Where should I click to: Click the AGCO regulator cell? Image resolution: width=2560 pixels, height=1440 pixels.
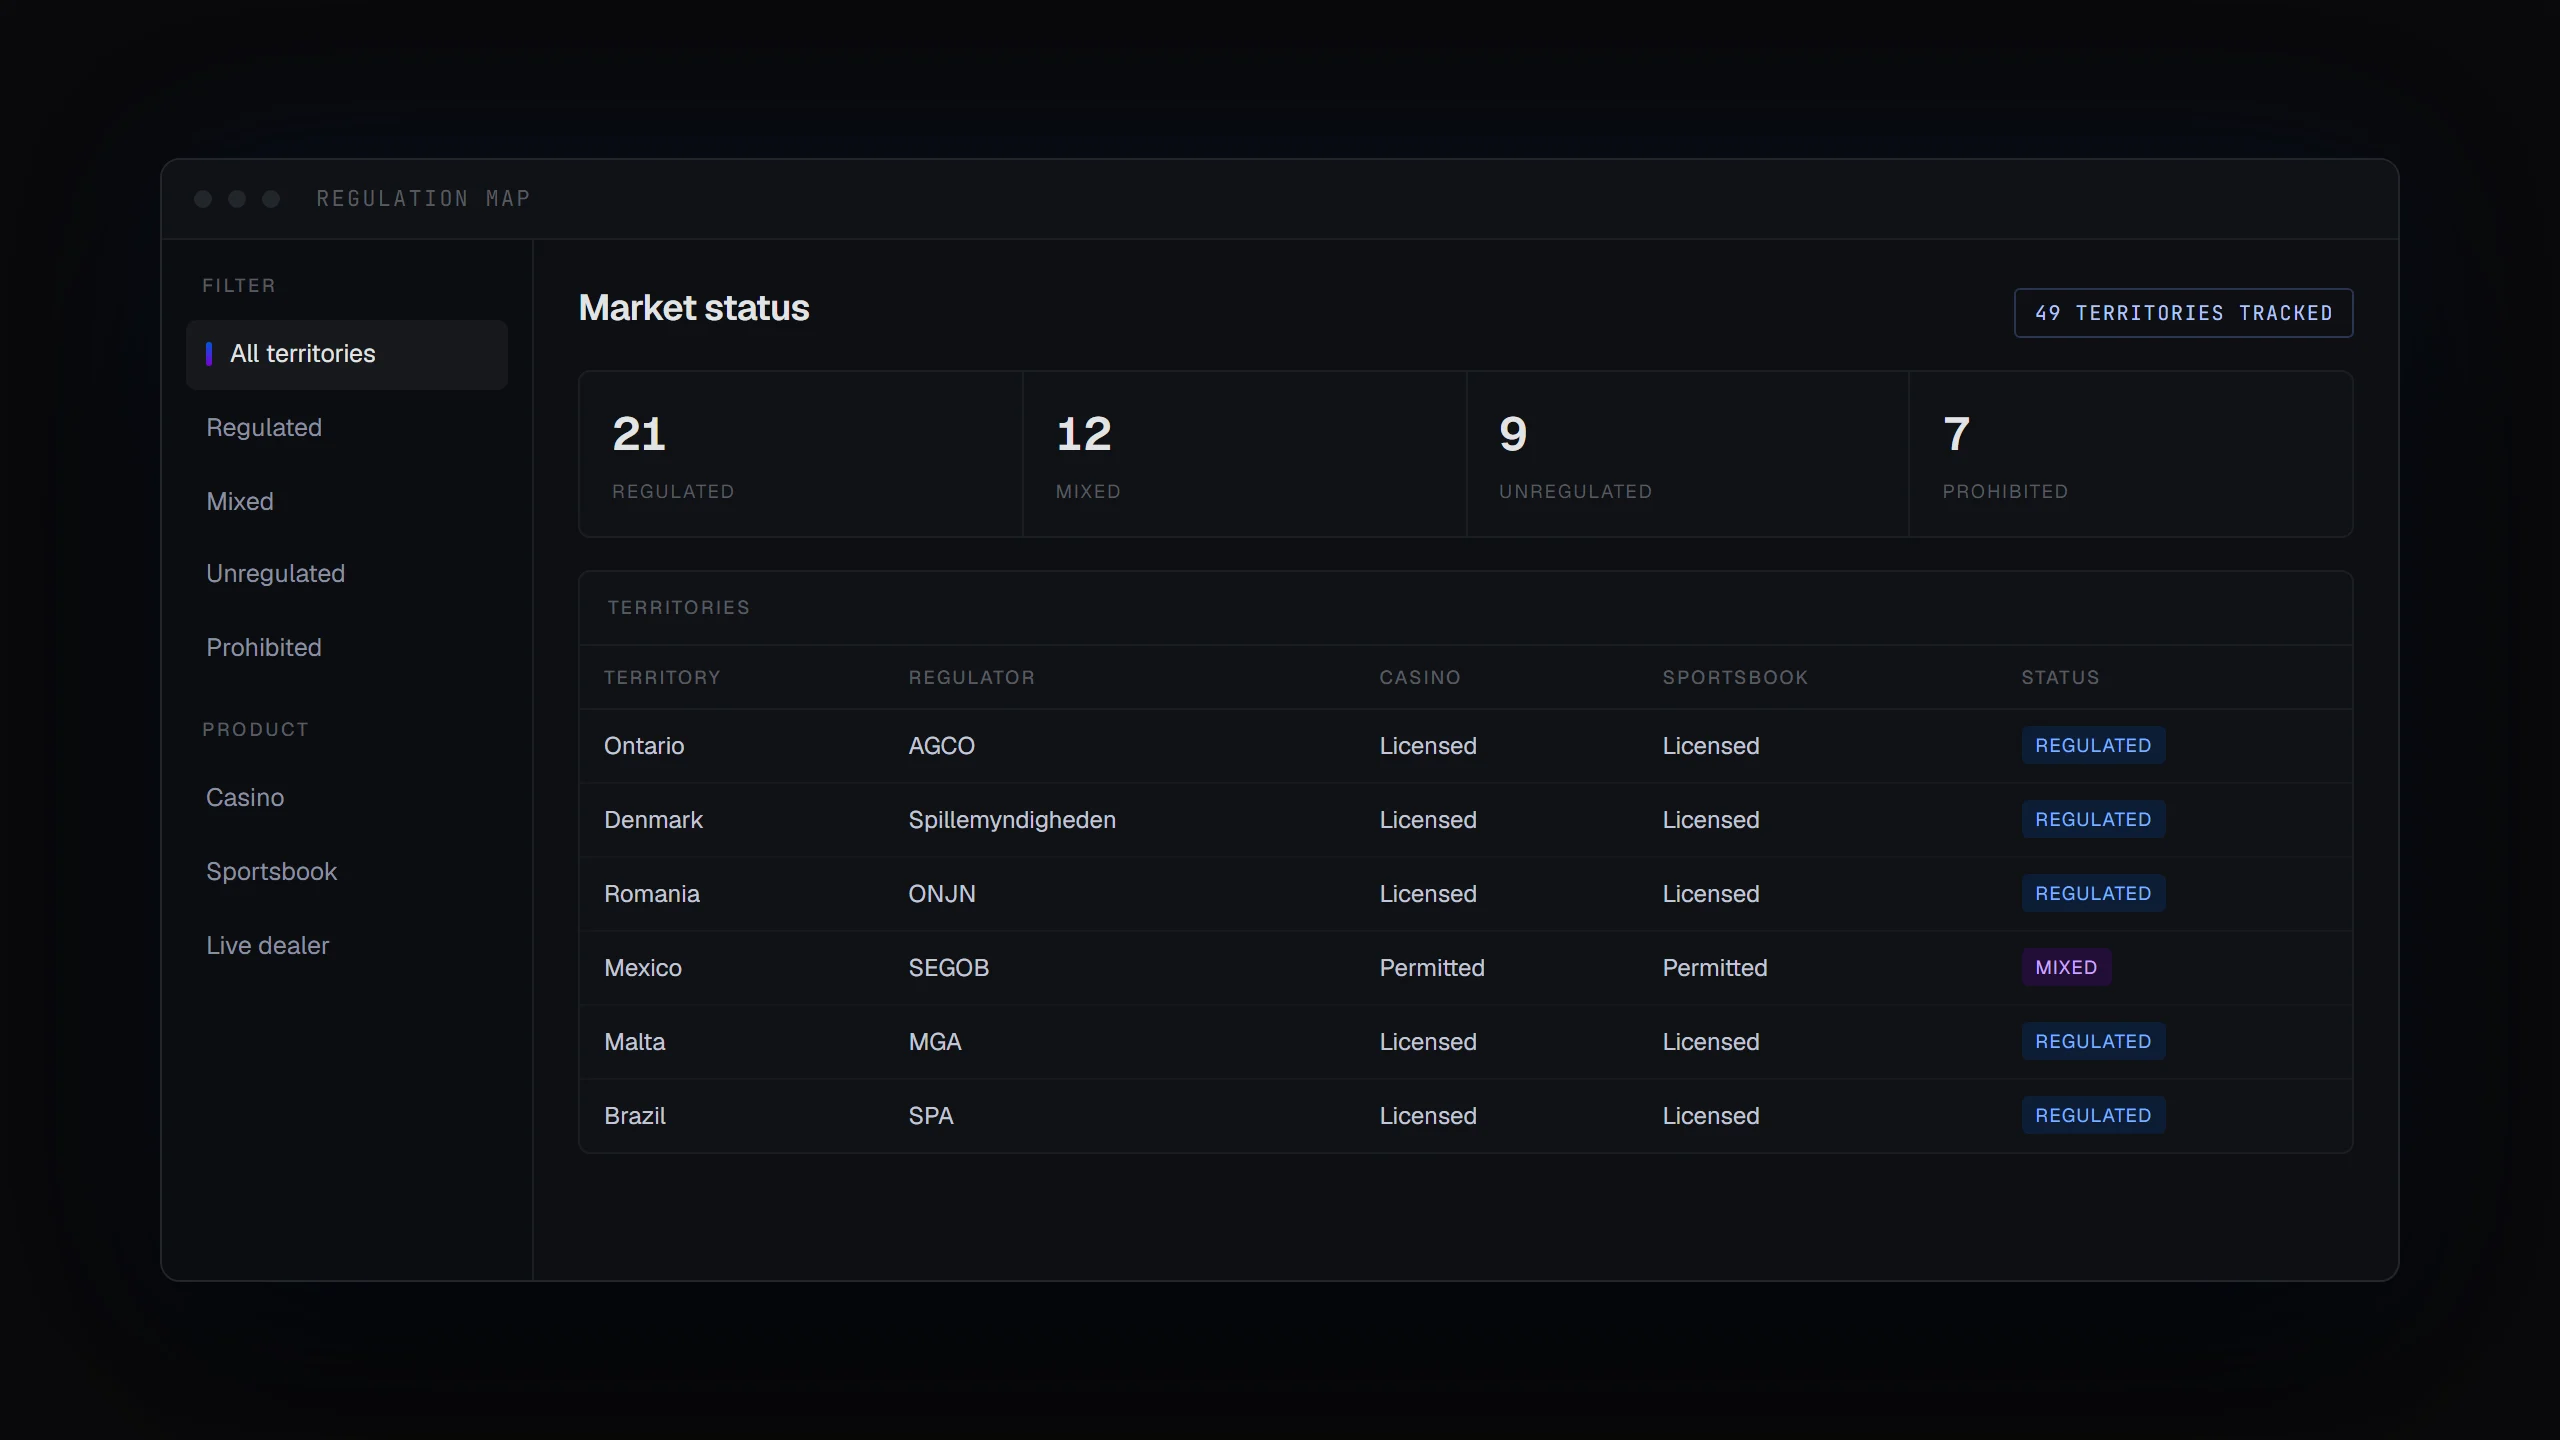[941, 746]
